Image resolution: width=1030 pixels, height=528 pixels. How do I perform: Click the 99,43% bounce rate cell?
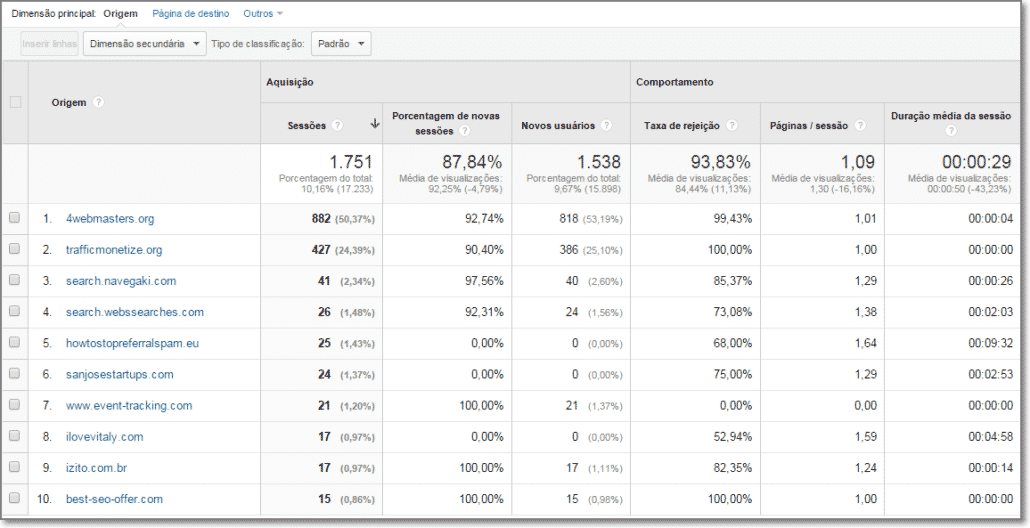click(x=732, y=219)
